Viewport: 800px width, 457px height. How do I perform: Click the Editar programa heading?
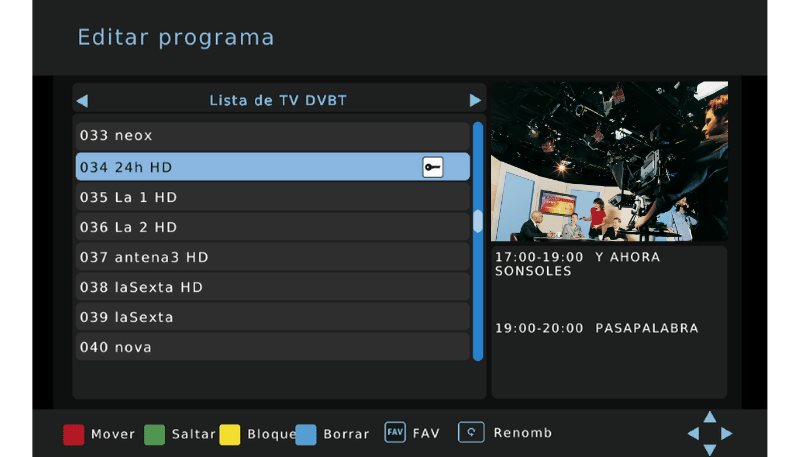click(176, 38)
